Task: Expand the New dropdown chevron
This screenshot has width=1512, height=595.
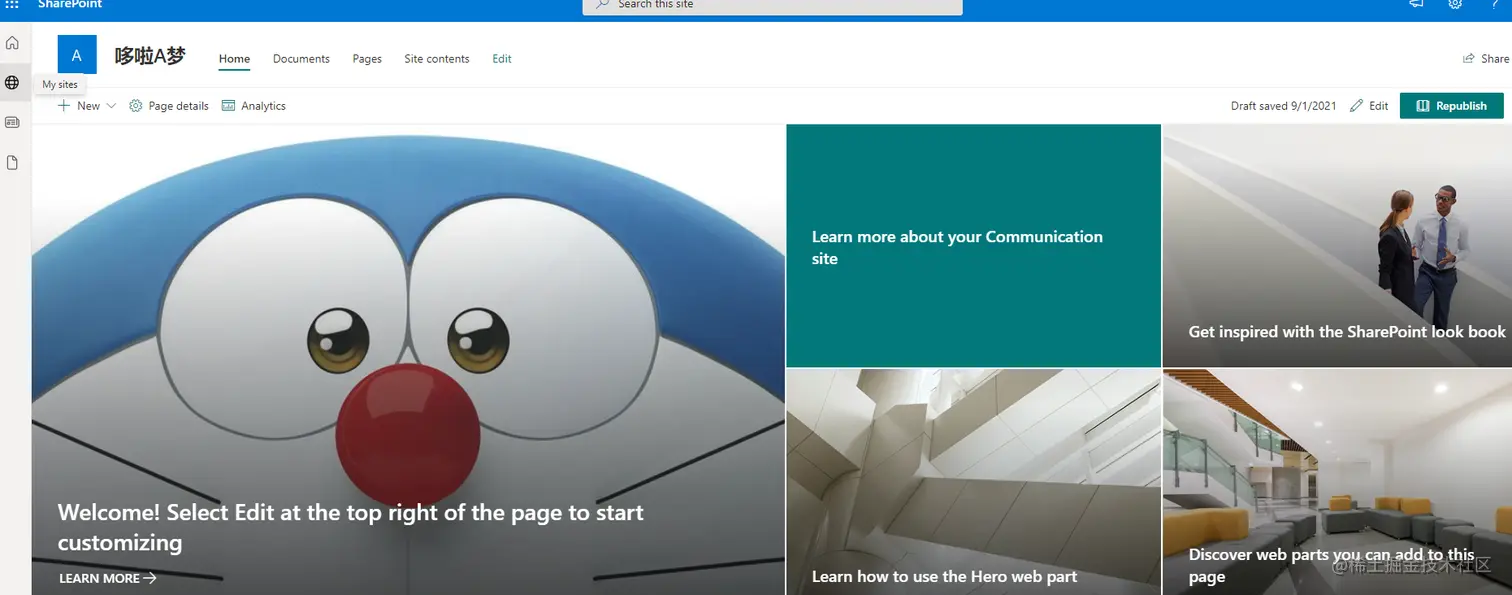Action: [x=111, y=106]
